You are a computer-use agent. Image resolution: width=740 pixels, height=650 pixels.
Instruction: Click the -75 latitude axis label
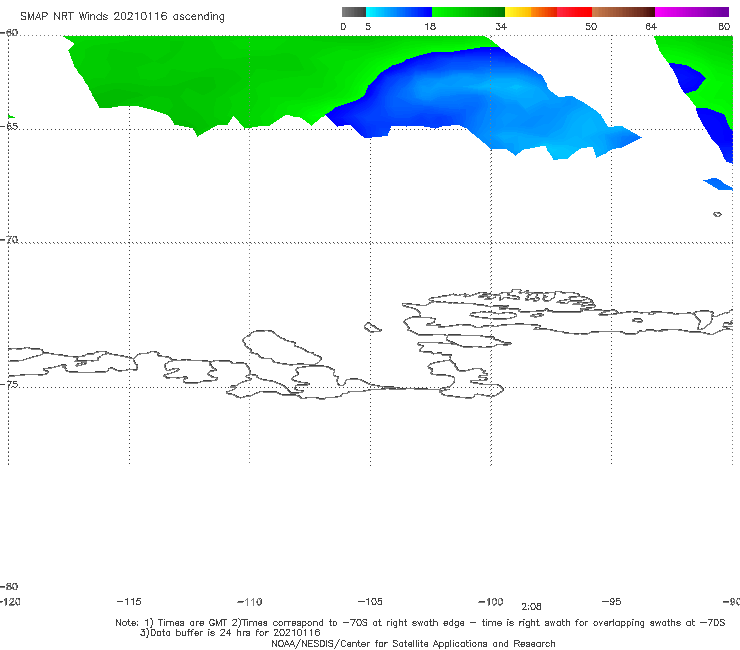click(9, 384)
